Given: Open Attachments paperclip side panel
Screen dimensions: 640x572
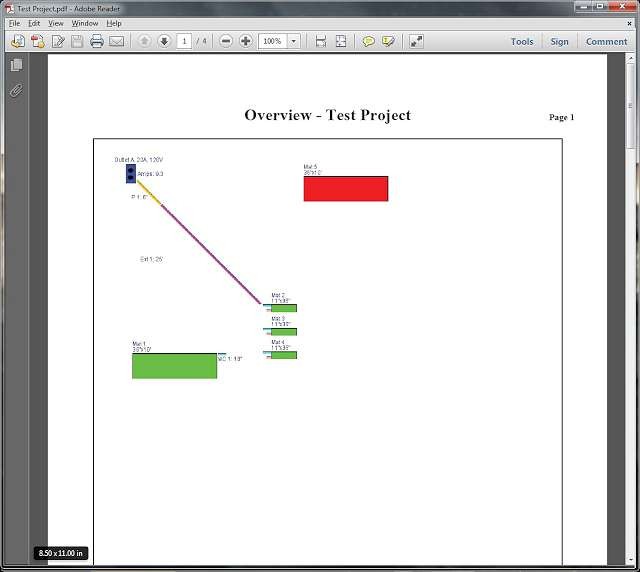Looking at the screenshot, I should [16, 91].
